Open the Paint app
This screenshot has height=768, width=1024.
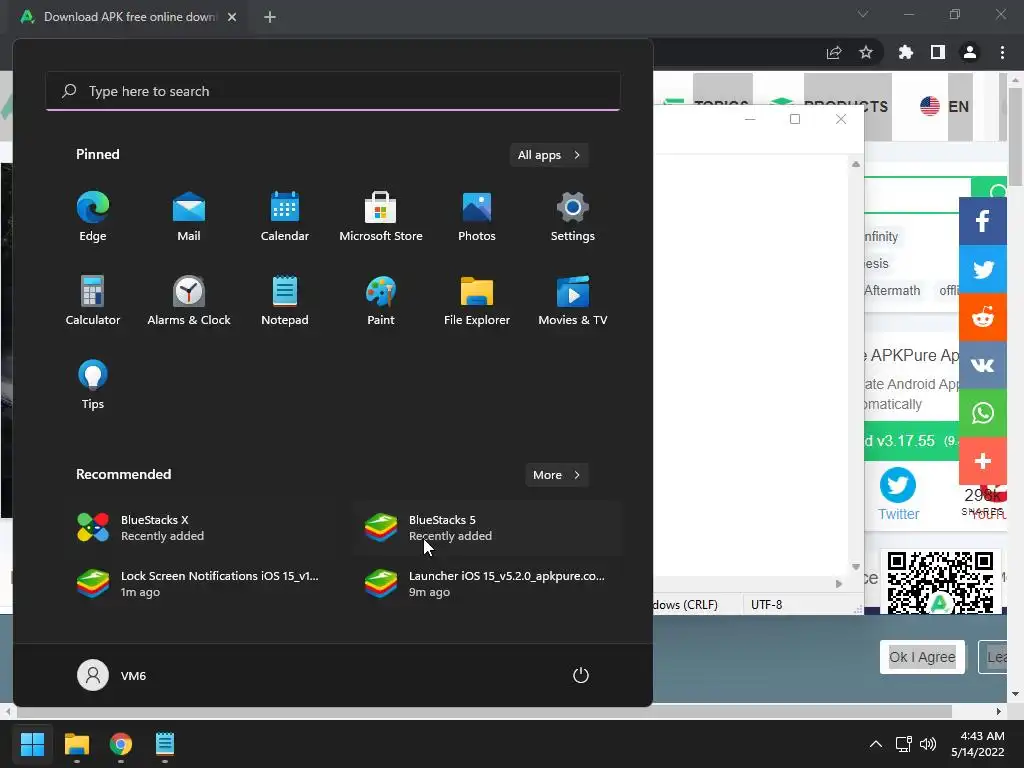(381, 300)
